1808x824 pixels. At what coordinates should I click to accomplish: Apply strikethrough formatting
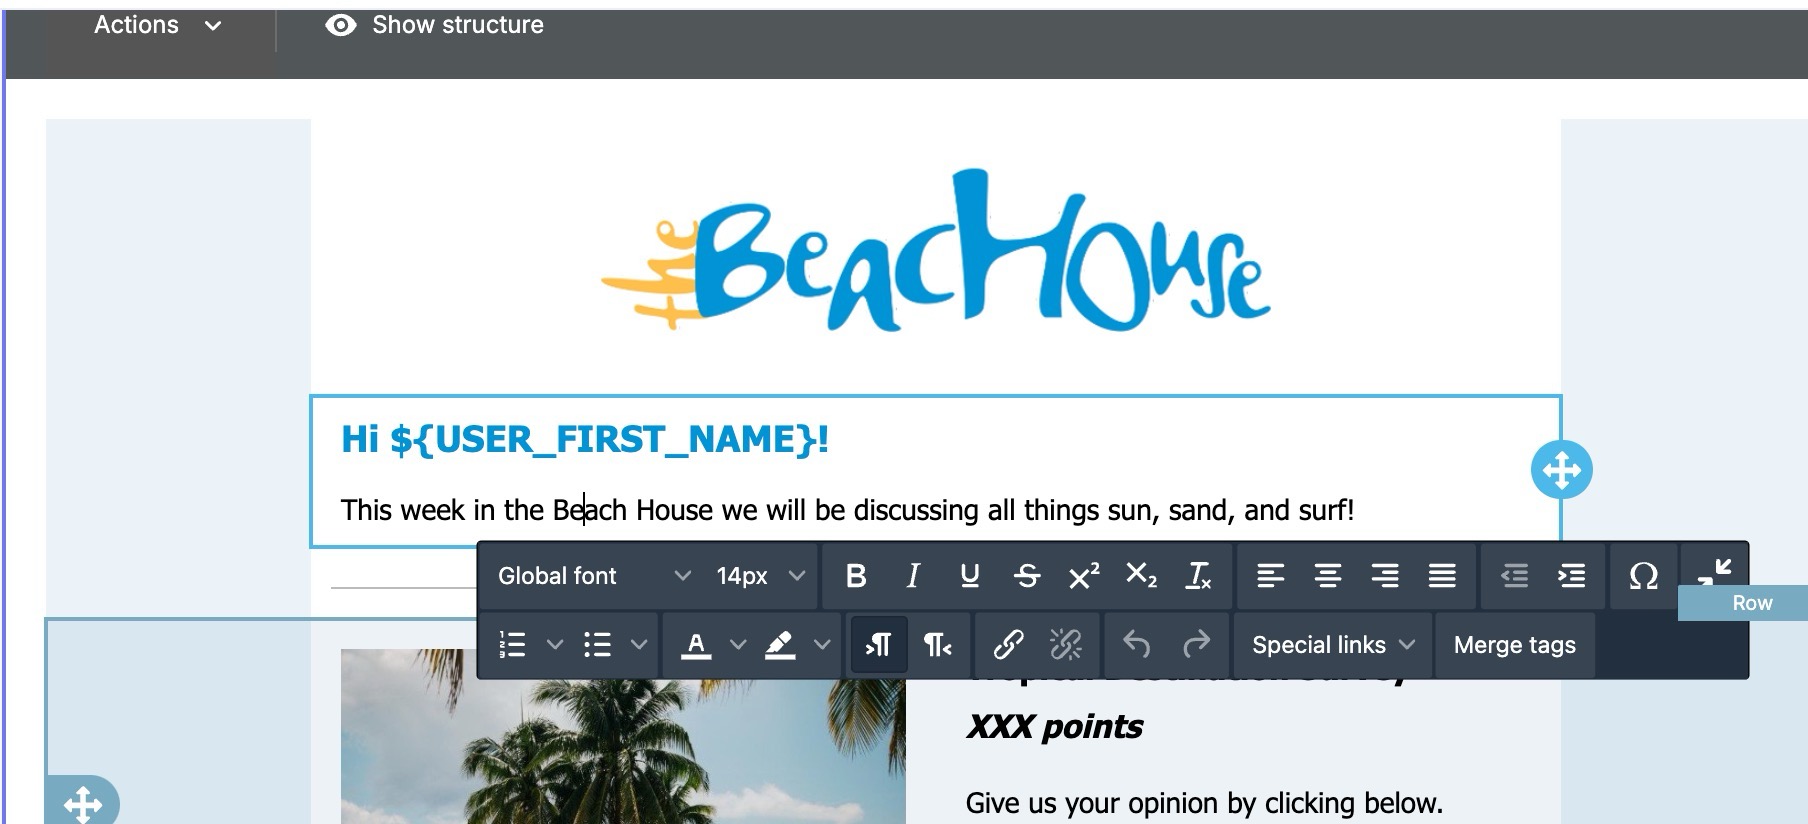click(x=1026, y=576)
